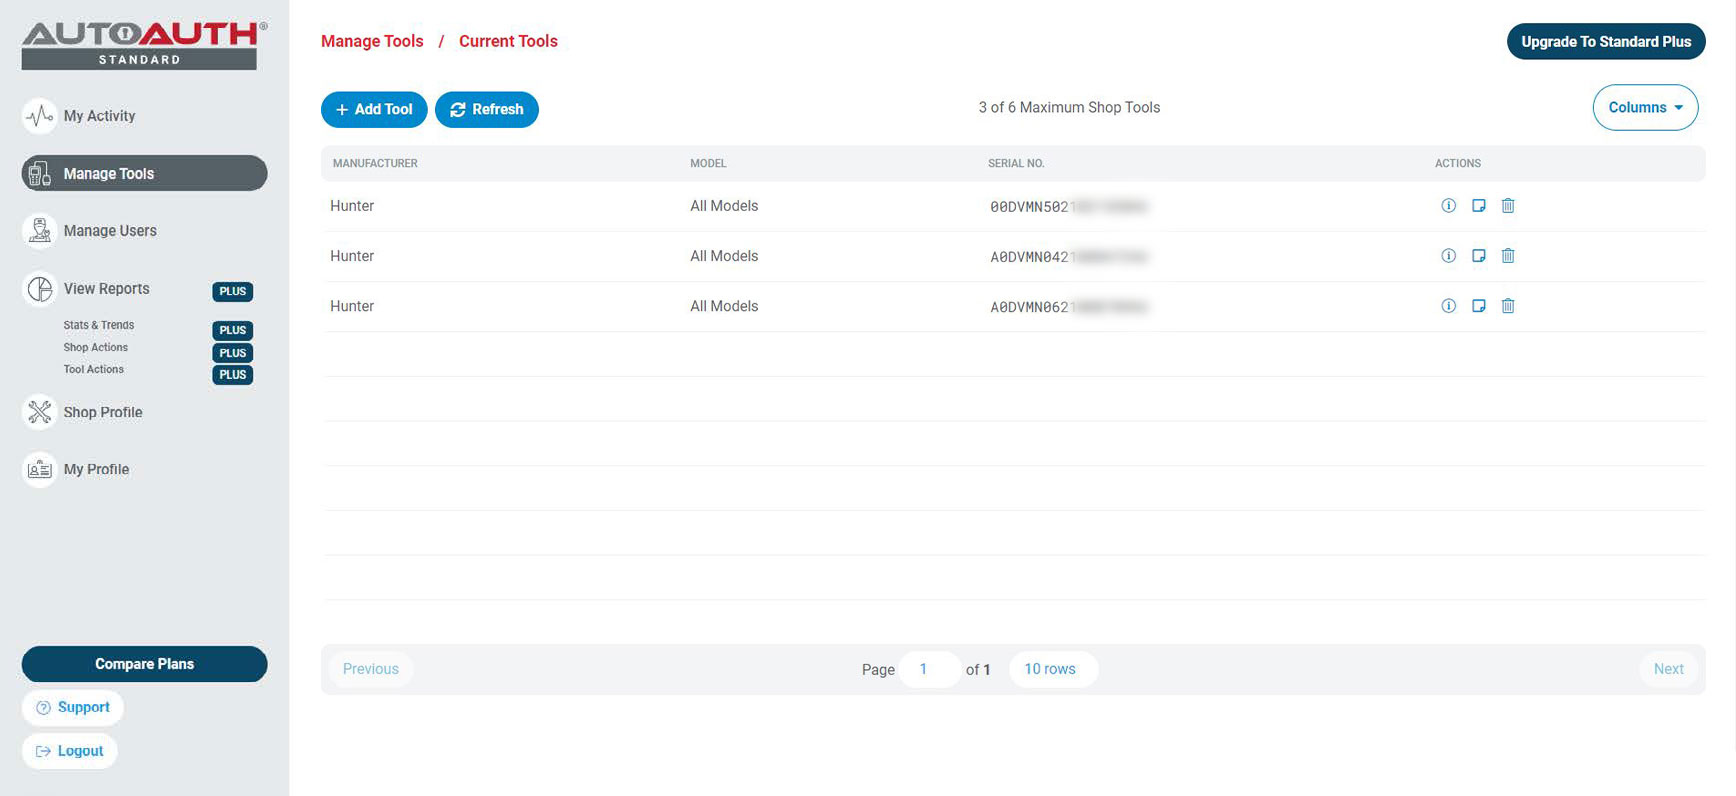Open My Profile page

[x=96, y=469]
